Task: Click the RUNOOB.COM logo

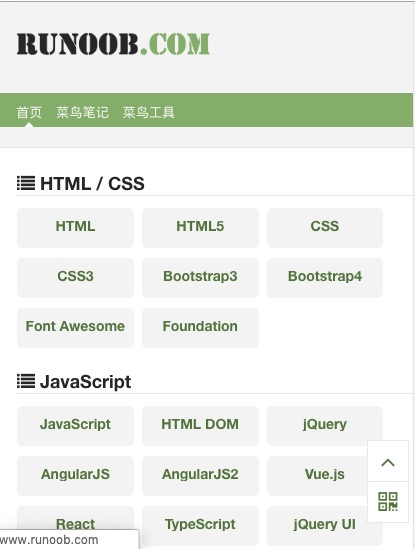Action: (113, 44)
